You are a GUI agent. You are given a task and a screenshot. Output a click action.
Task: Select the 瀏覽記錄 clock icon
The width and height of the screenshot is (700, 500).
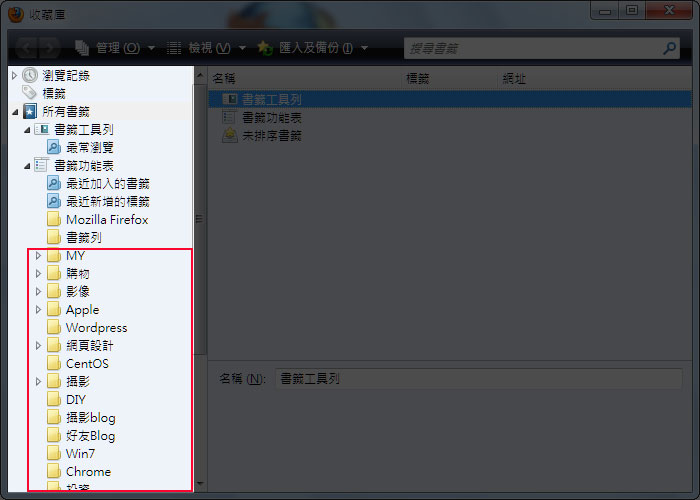coord(29,75)
